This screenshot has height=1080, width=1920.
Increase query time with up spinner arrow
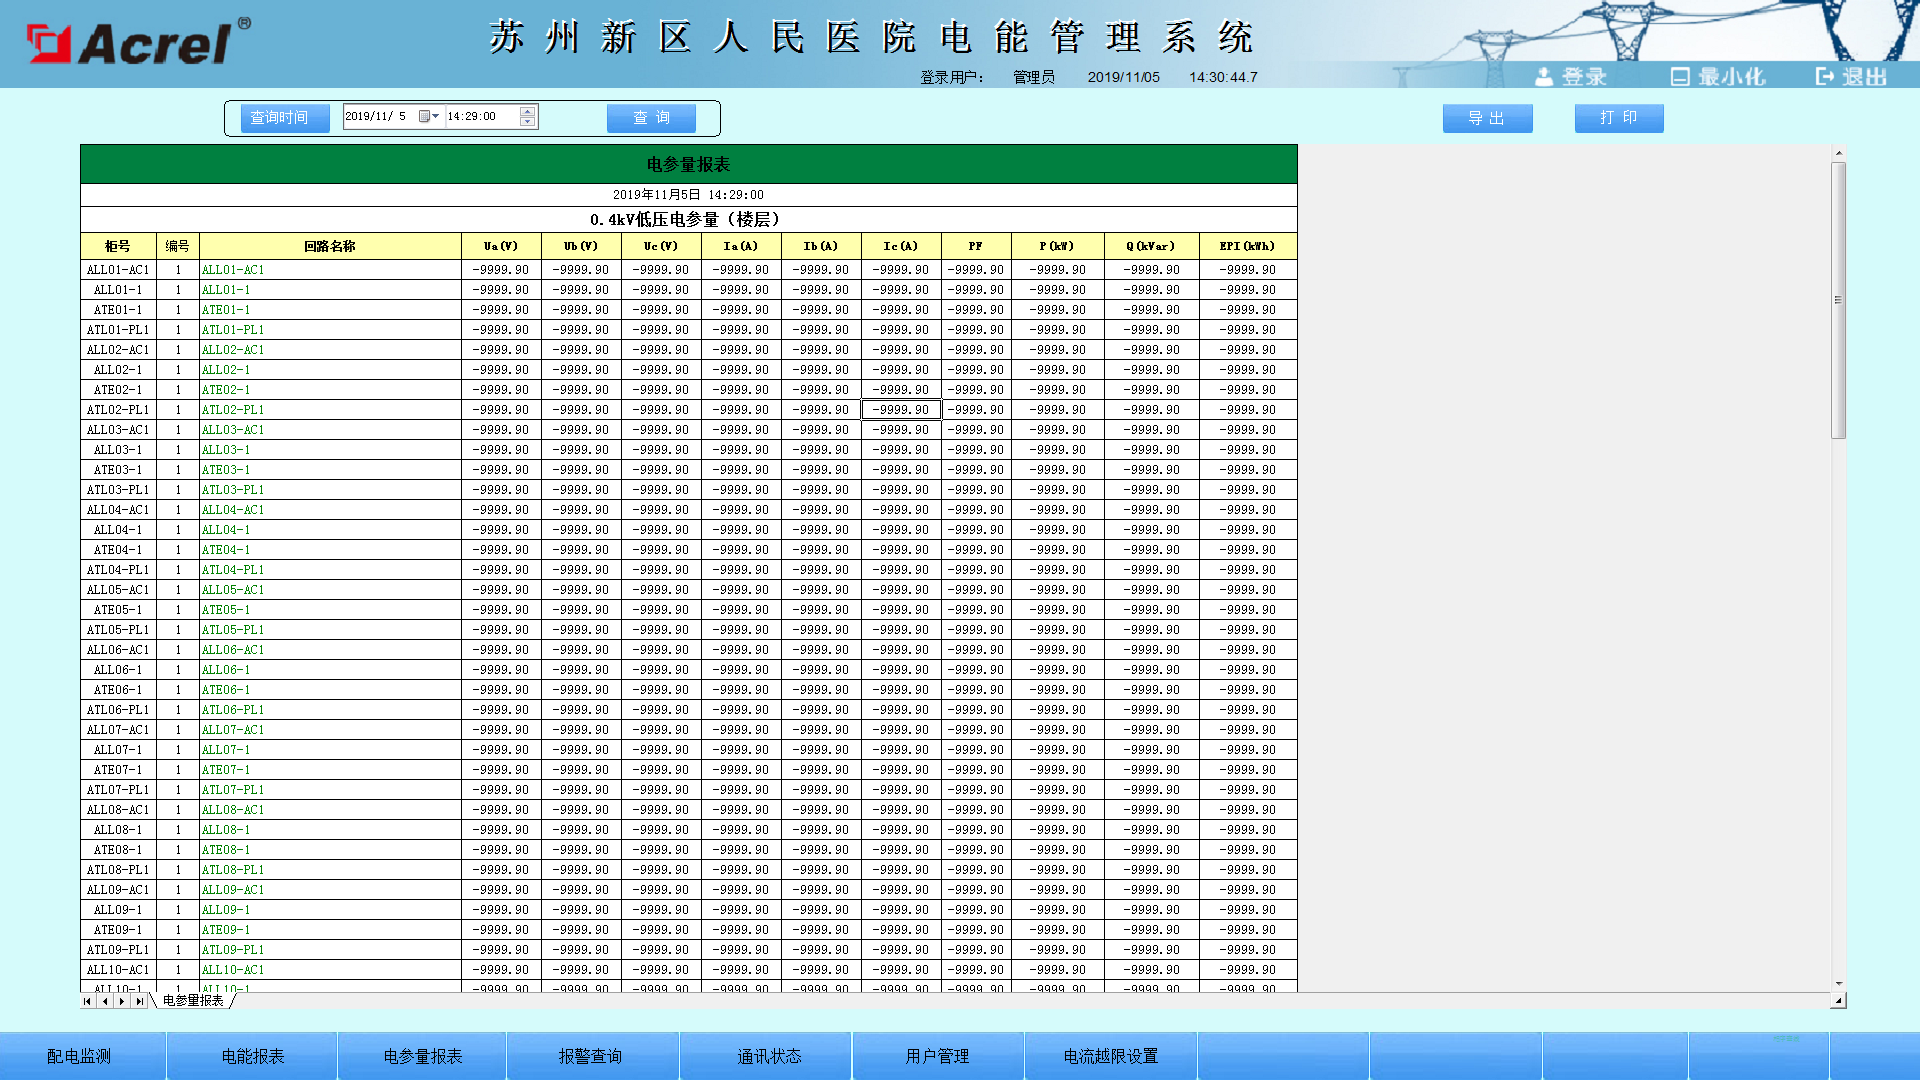527,112
